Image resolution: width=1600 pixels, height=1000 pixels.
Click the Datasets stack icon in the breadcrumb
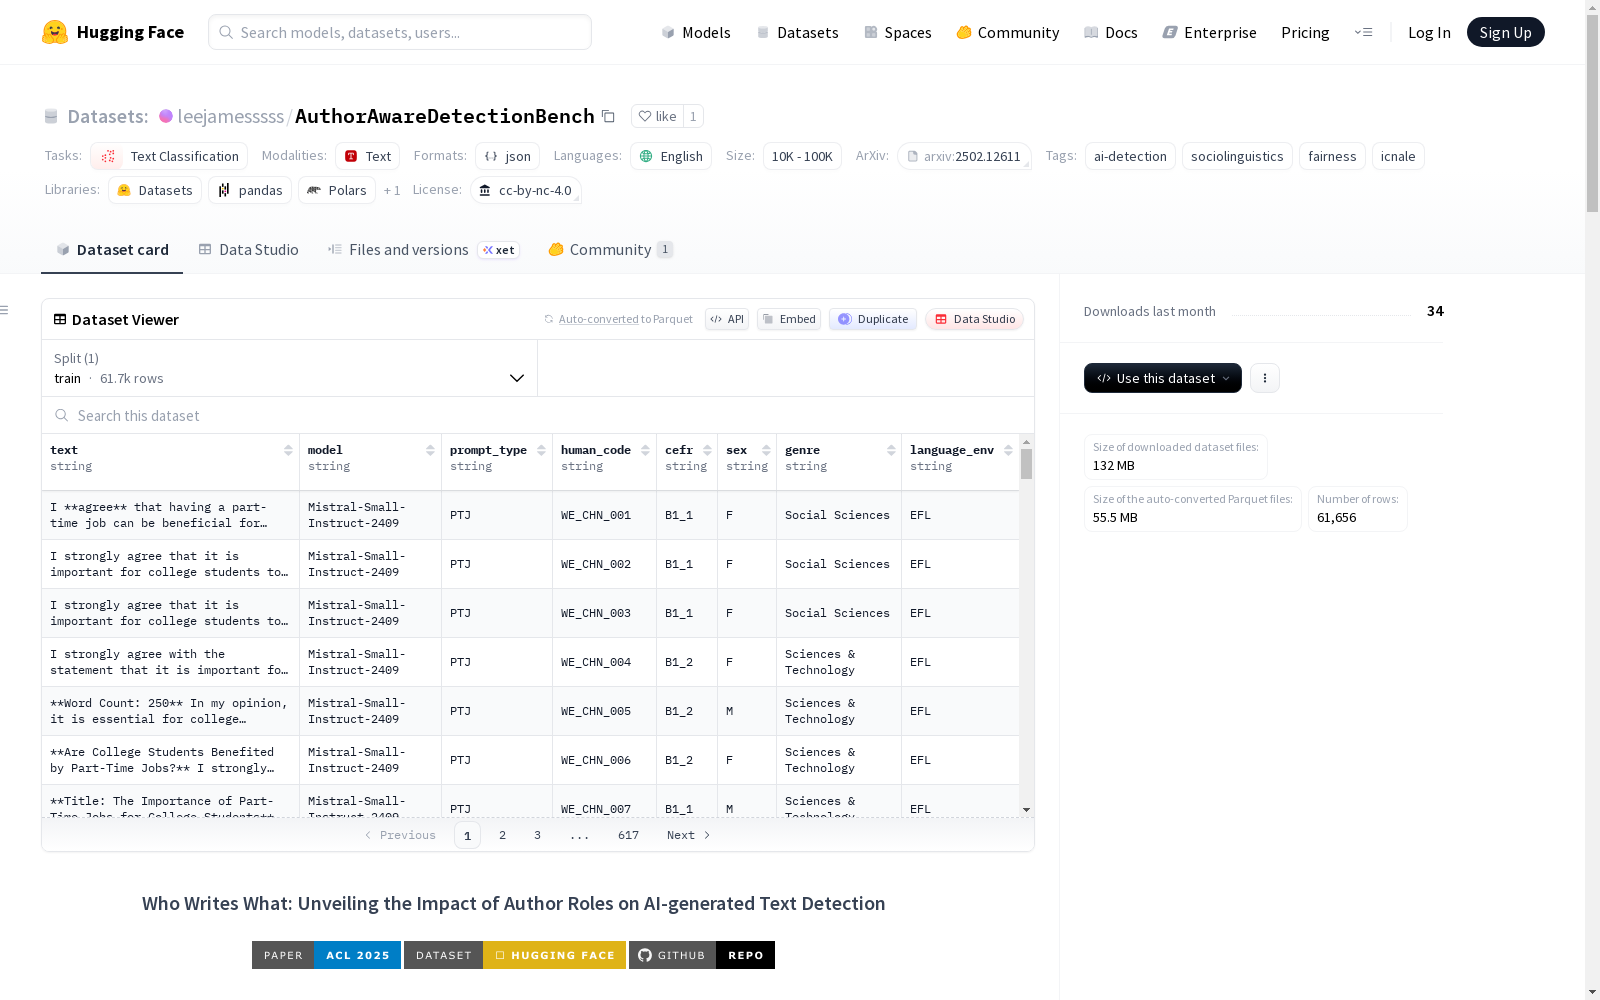click(51, 116)
